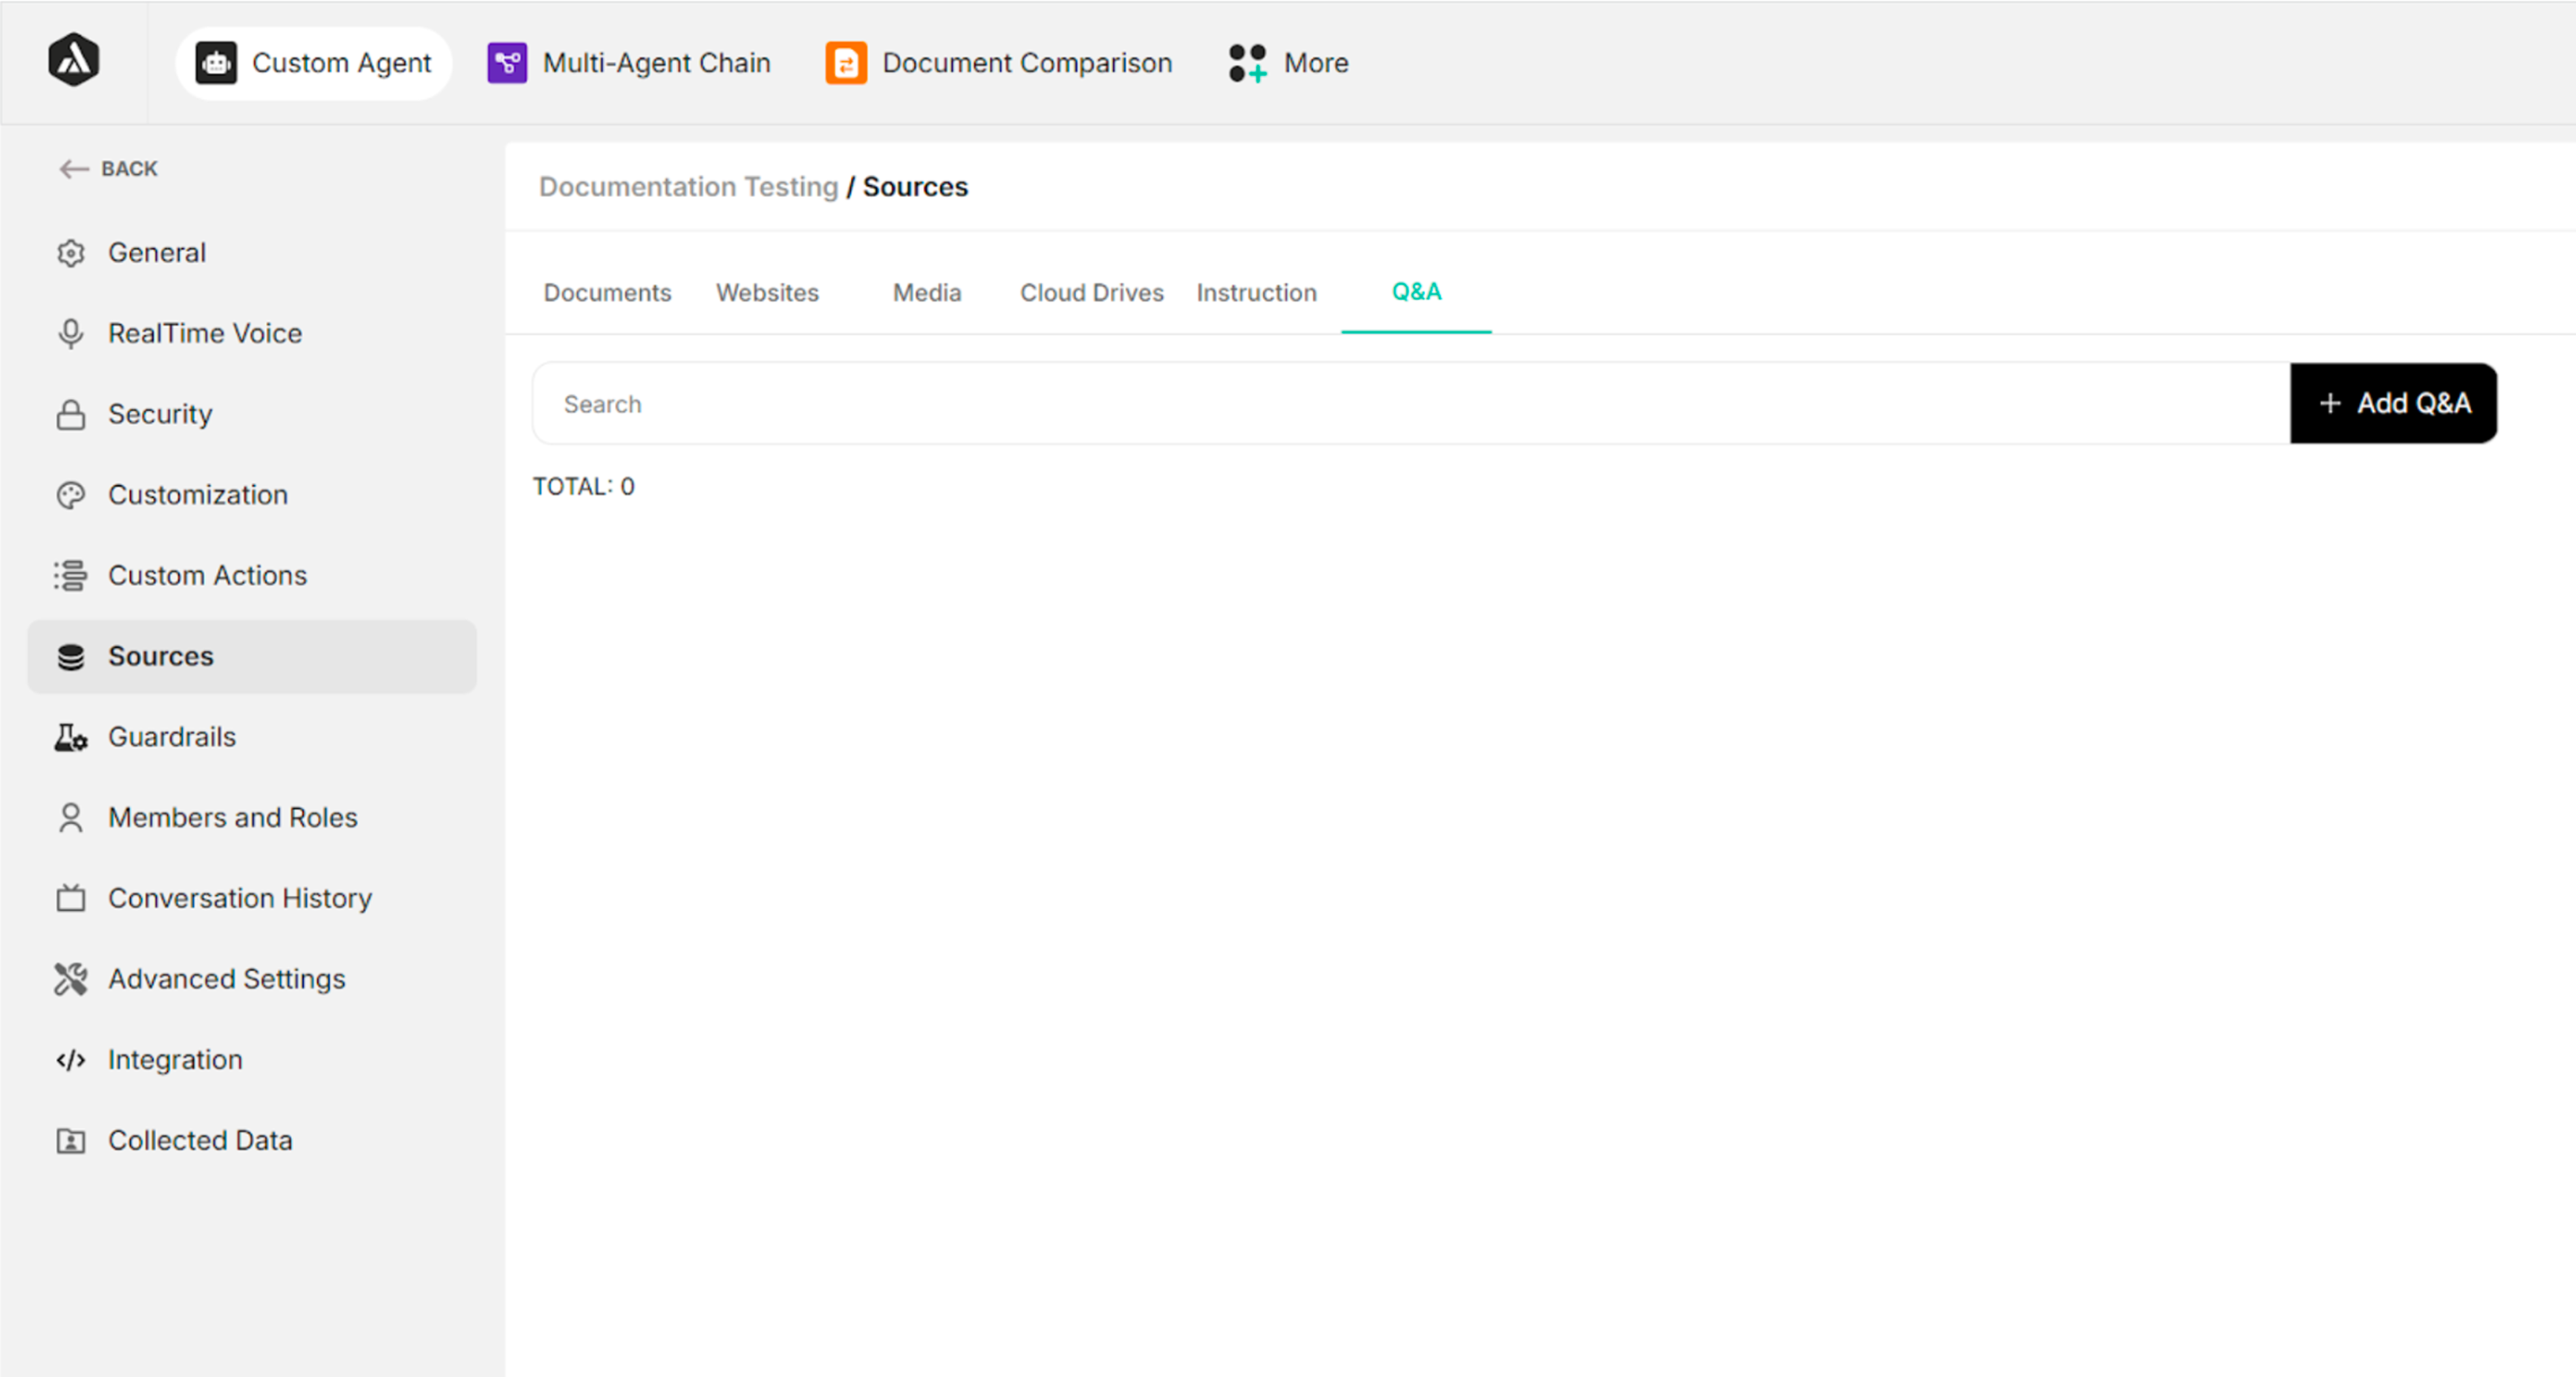Screen dimensions: 2576x1377
Task: Click the General gear icon
Action: tap(71, 253)
